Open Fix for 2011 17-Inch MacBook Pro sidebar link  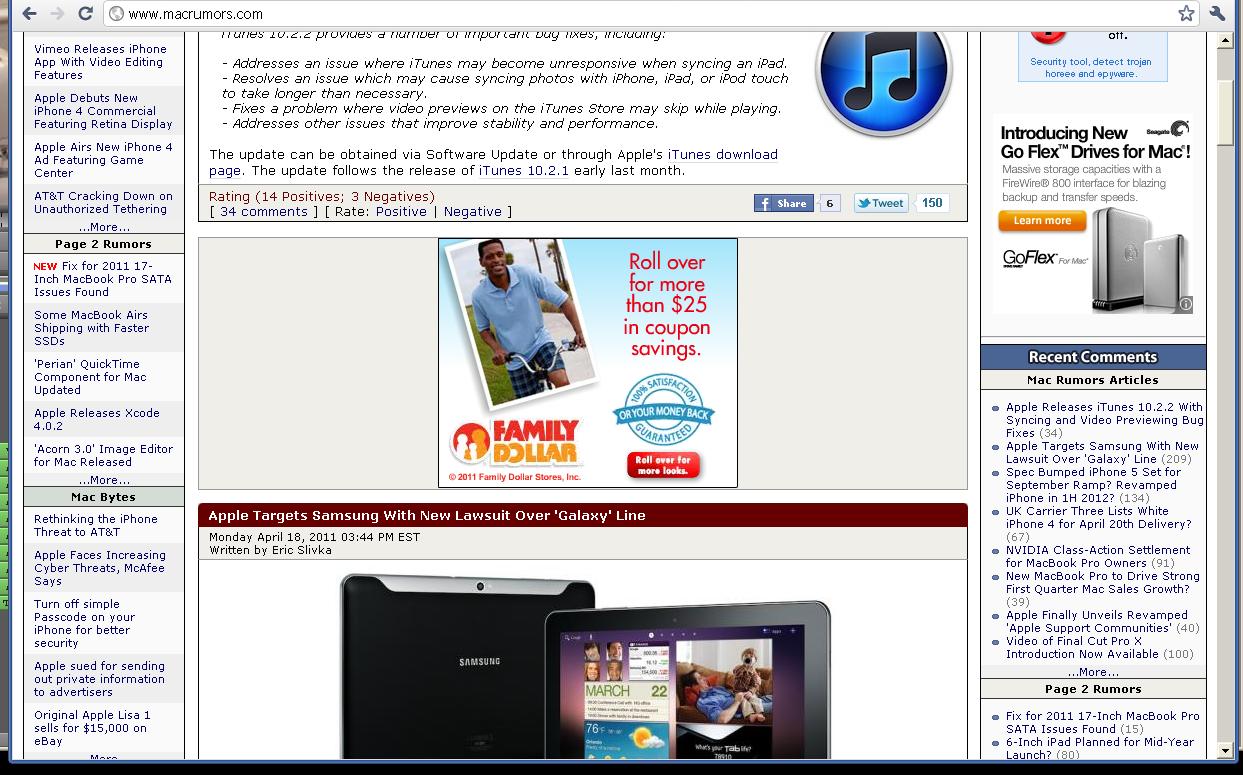pyautogui.click(x=103, y=279)
